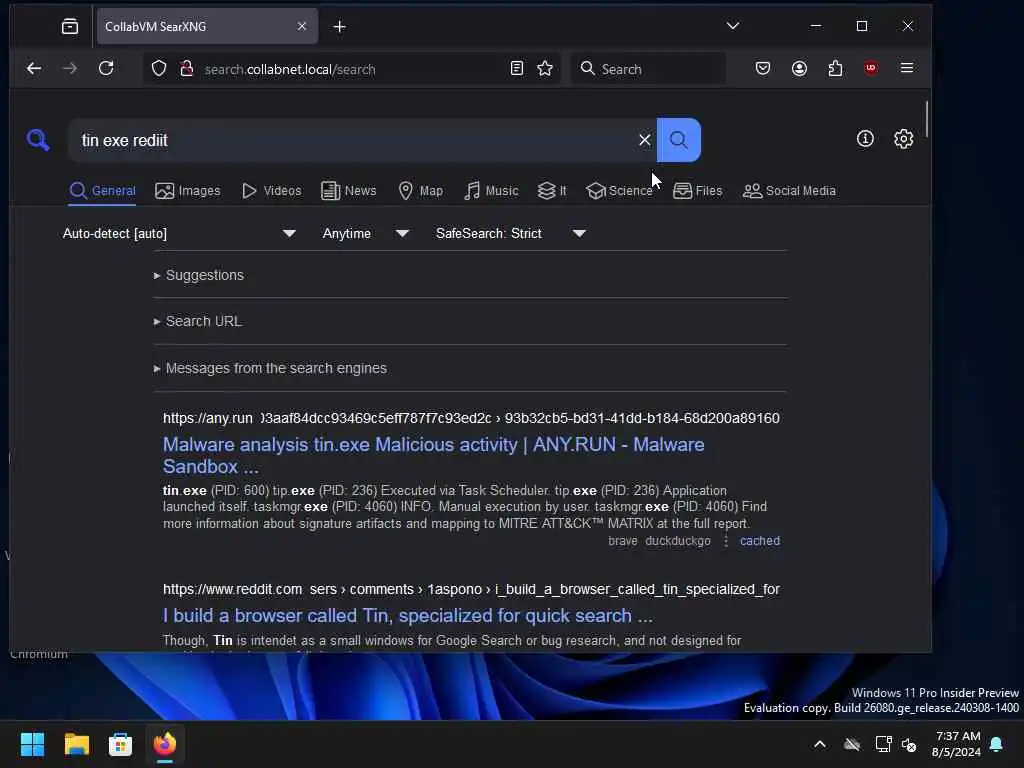
Task: Switch to Social Media category tab
Action: [x=789, y=191]
